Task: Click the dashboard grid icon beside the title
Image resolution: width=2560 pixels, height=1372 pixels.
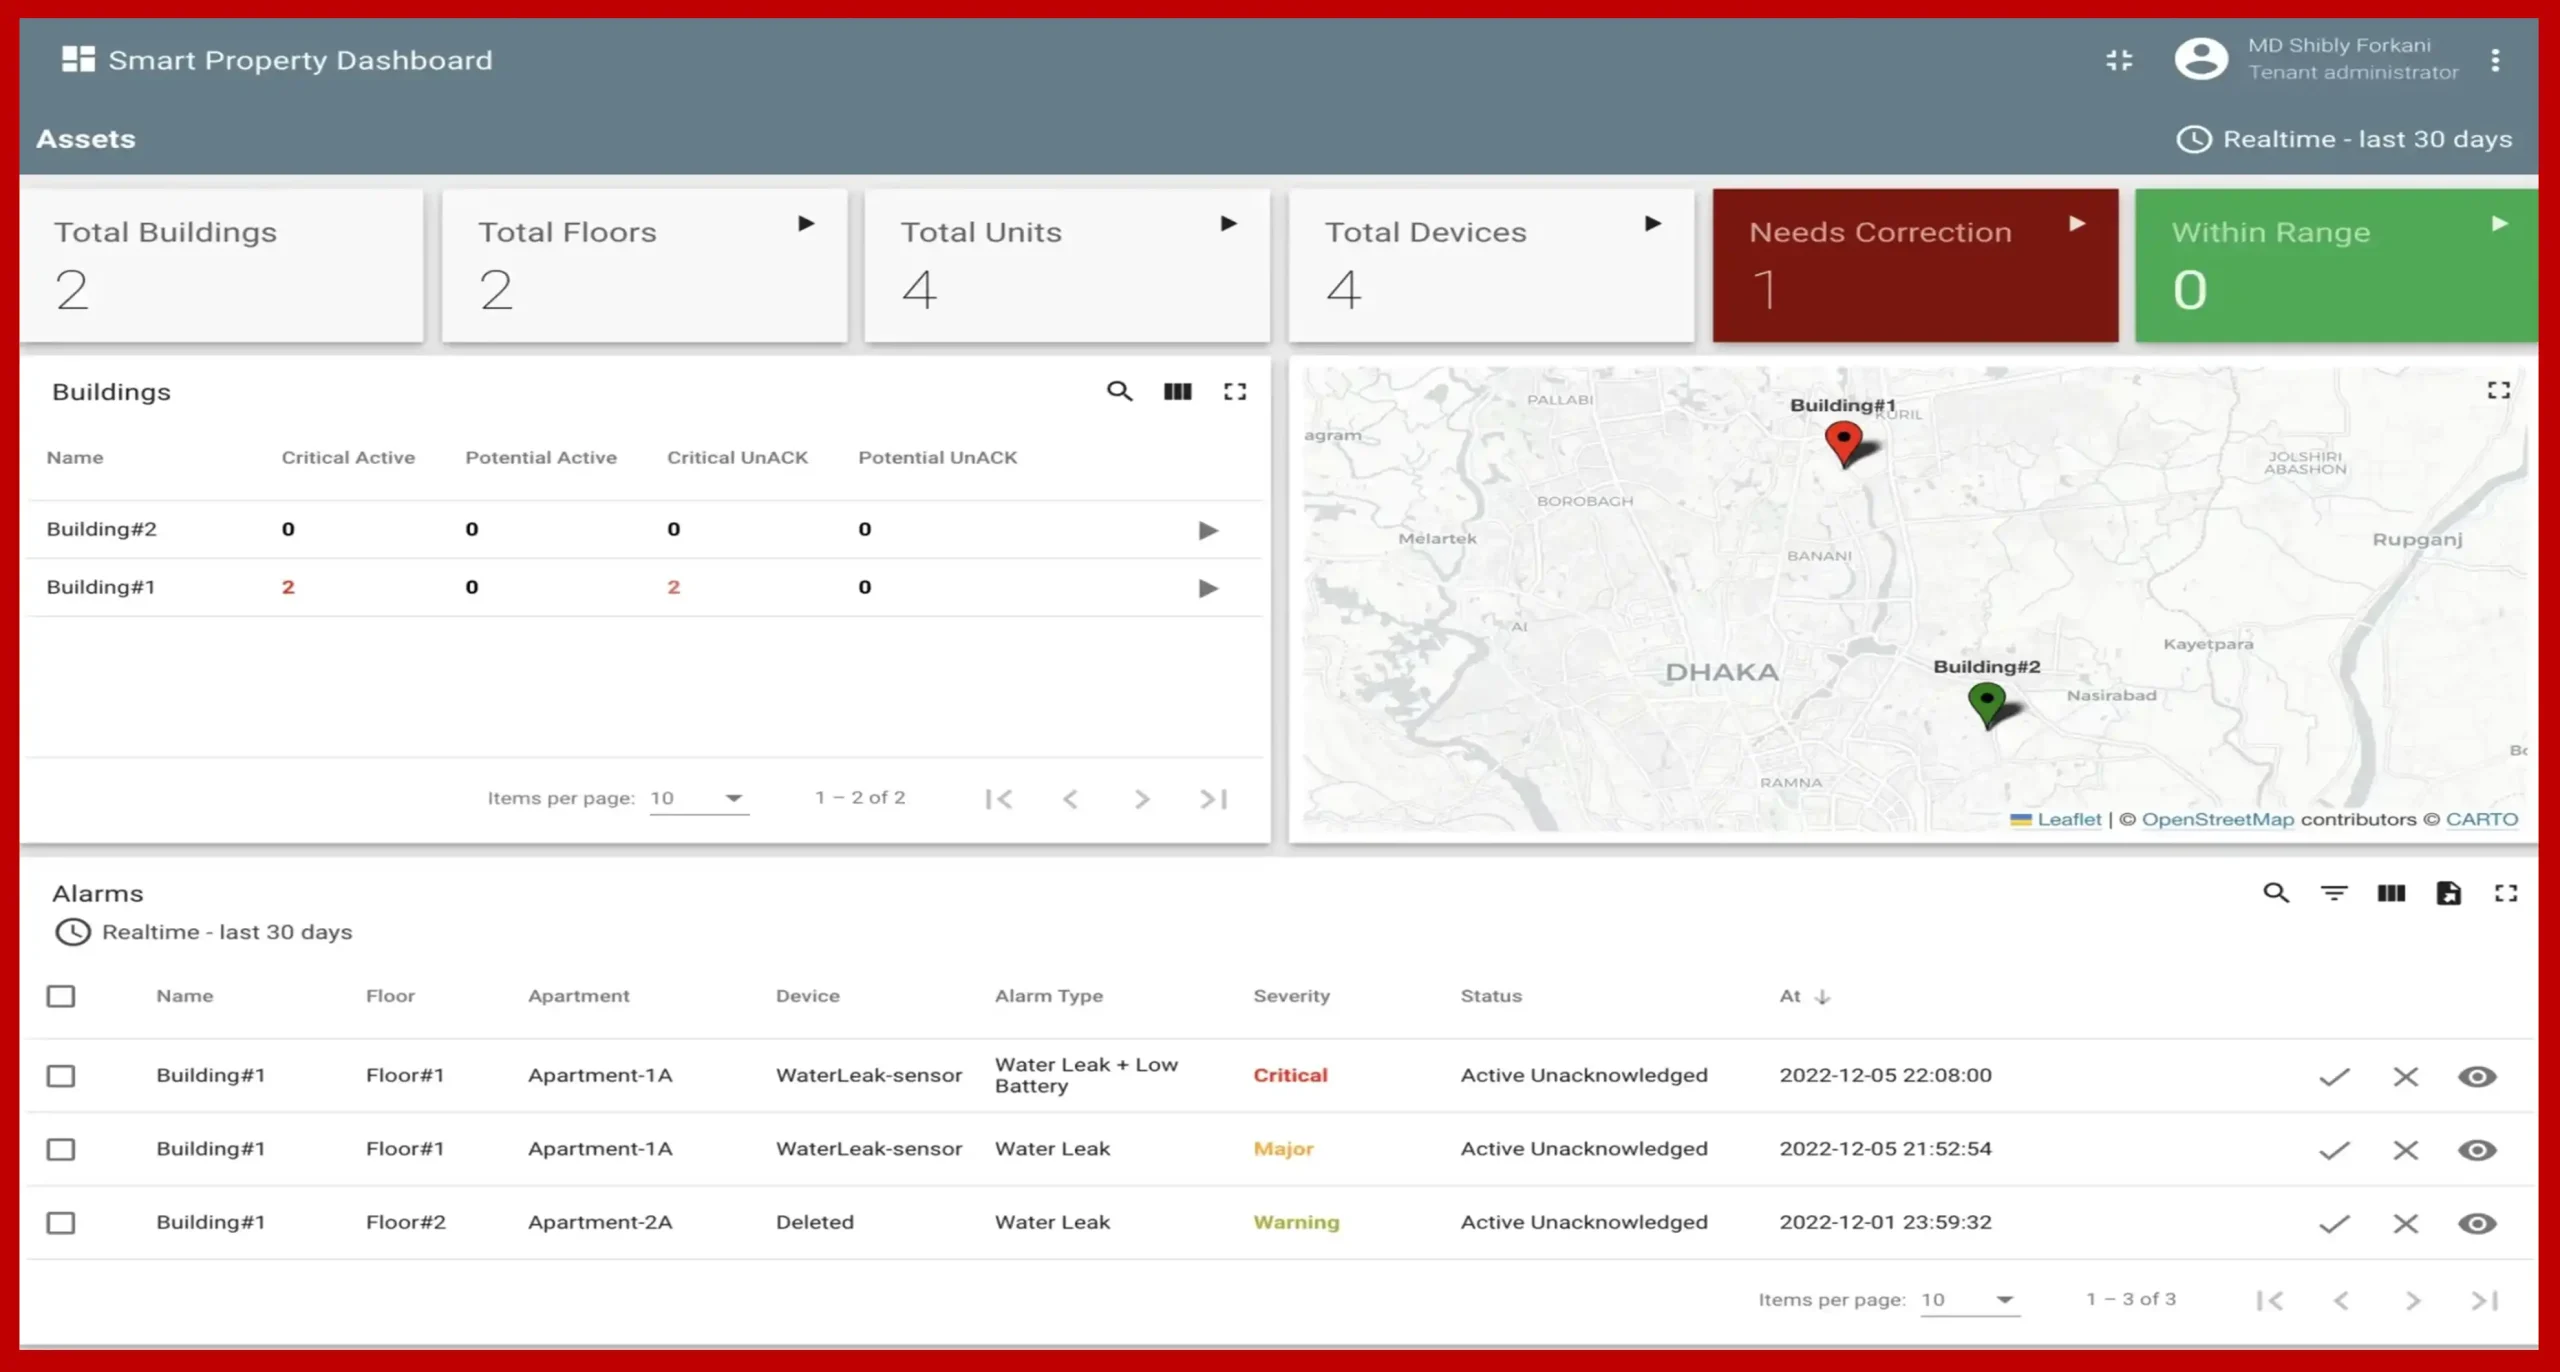Action: coord(78,59)
